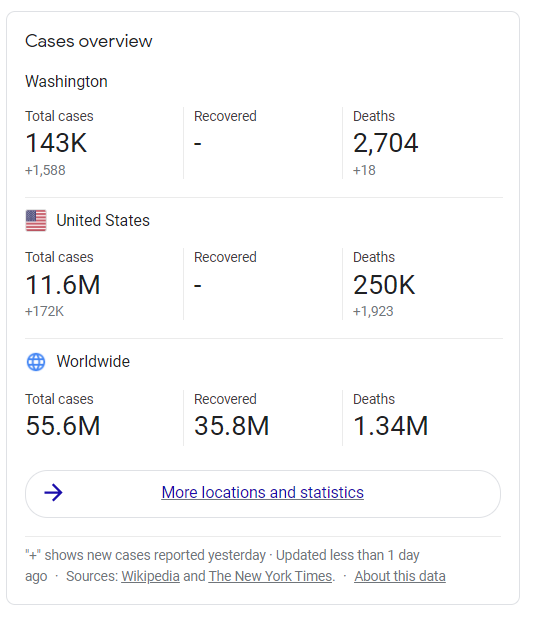Select the Worldwide heading label
The image size is (539, 621).
coord(93,362)
